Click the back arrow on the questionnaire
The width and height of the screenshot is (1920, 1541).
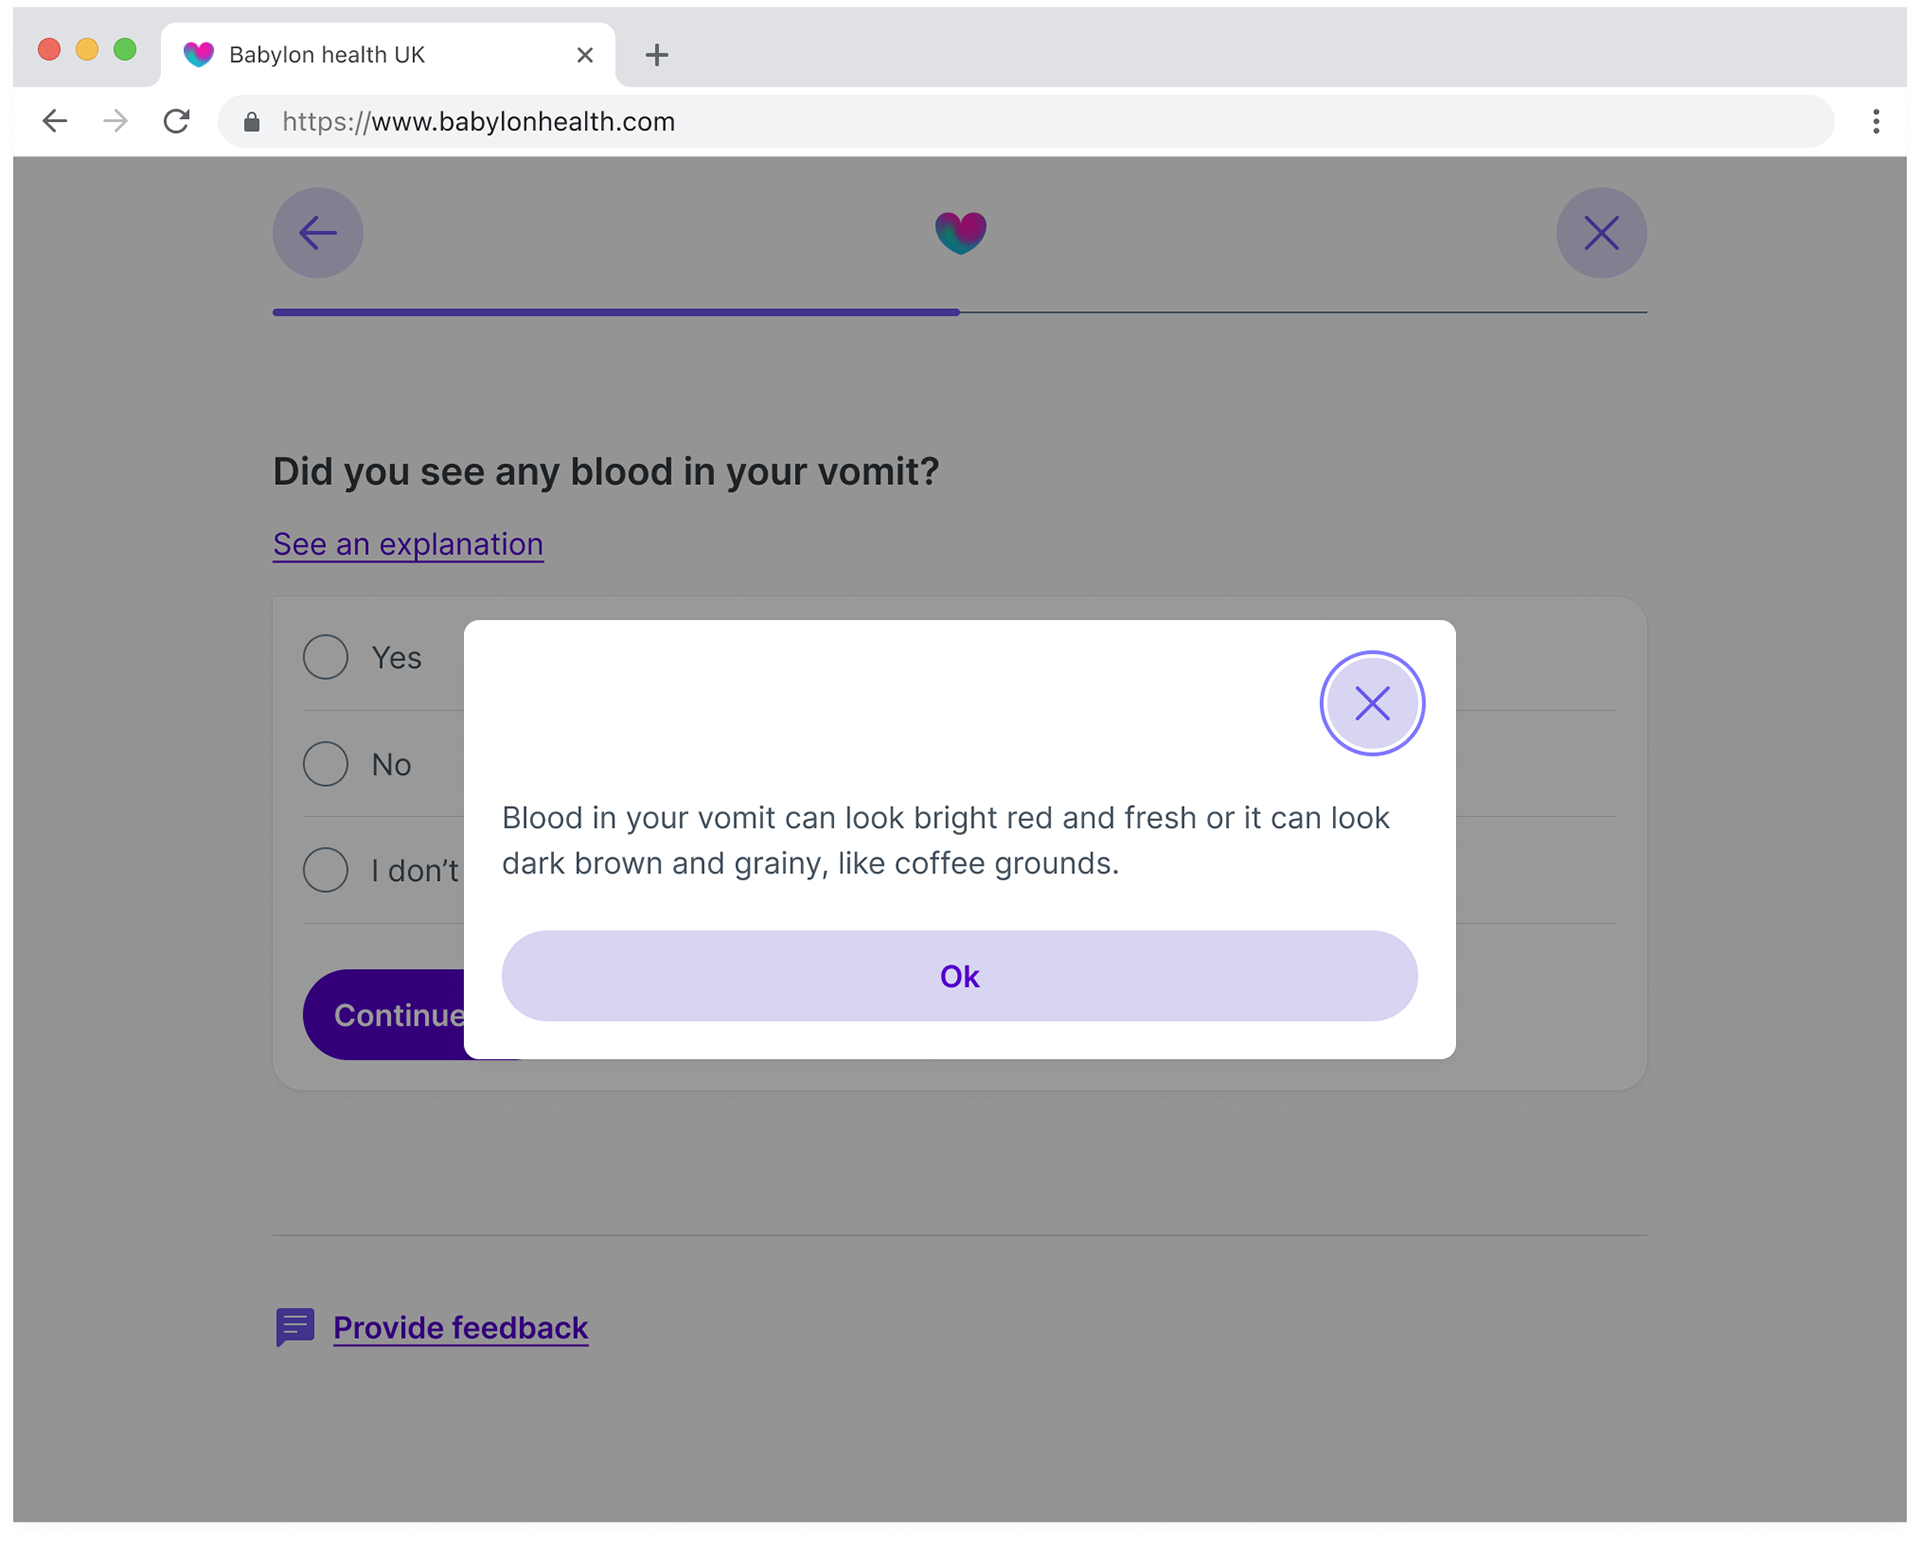click(317, 232)
